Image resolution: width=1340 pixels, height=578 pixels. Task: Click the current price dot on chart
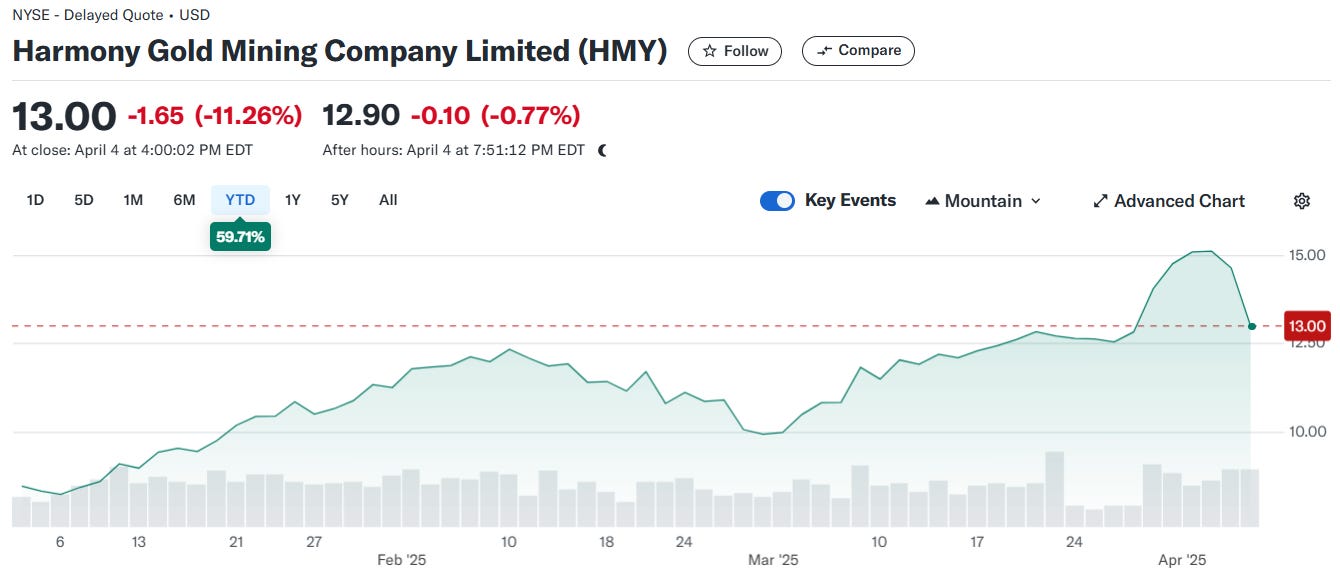tap(1252, 326)
